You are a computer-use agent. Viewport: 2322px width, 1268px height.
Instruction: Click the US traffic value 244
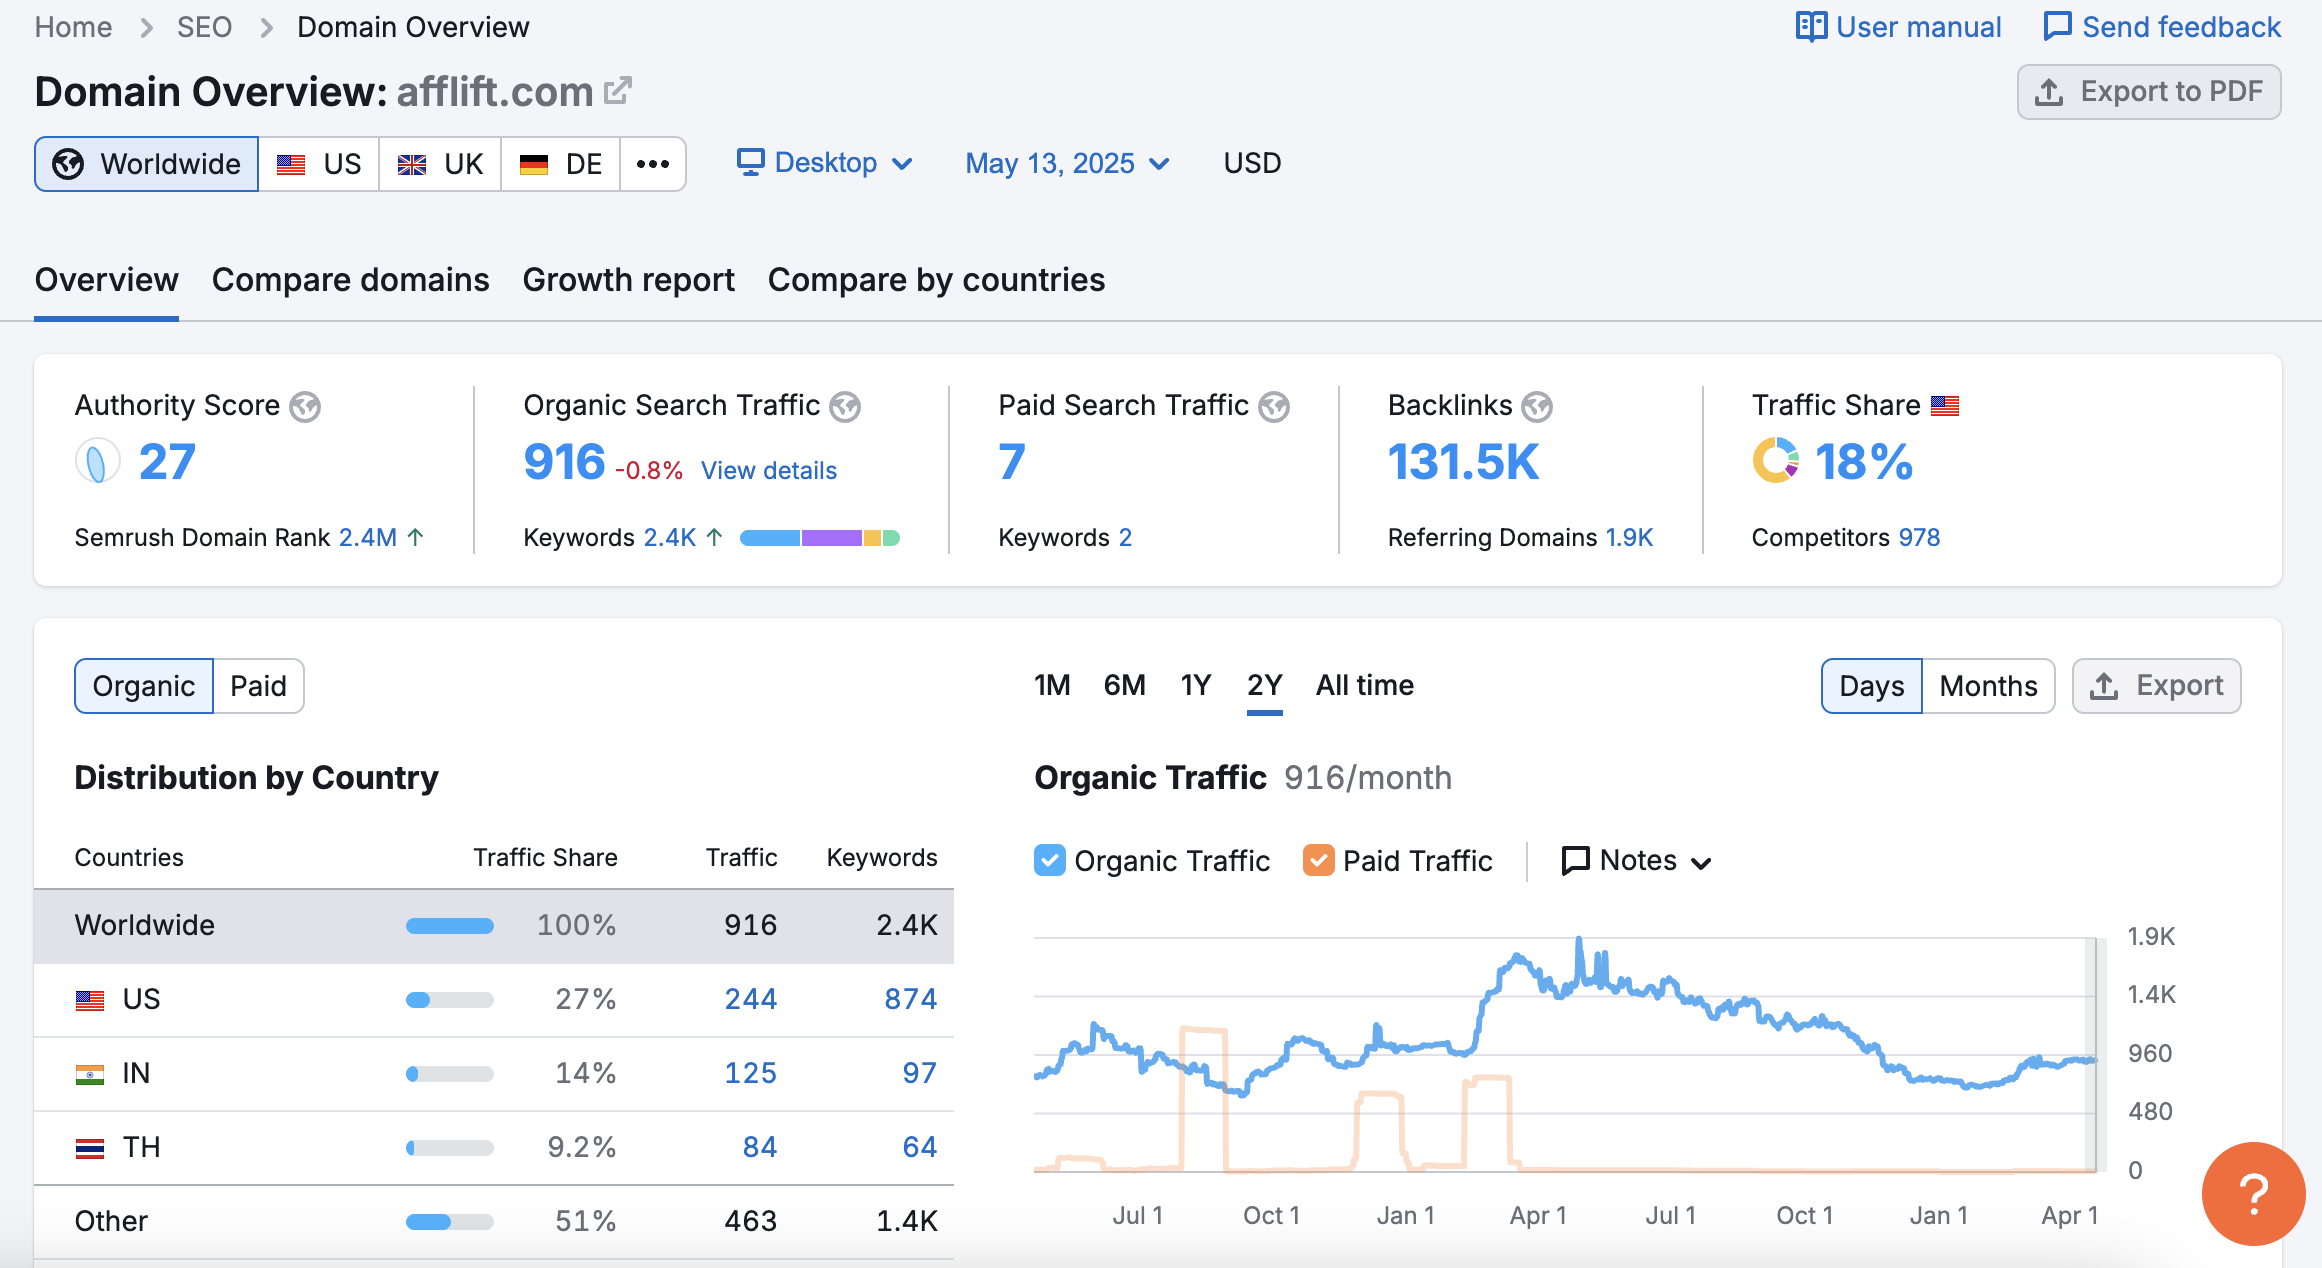pos(751,999)
